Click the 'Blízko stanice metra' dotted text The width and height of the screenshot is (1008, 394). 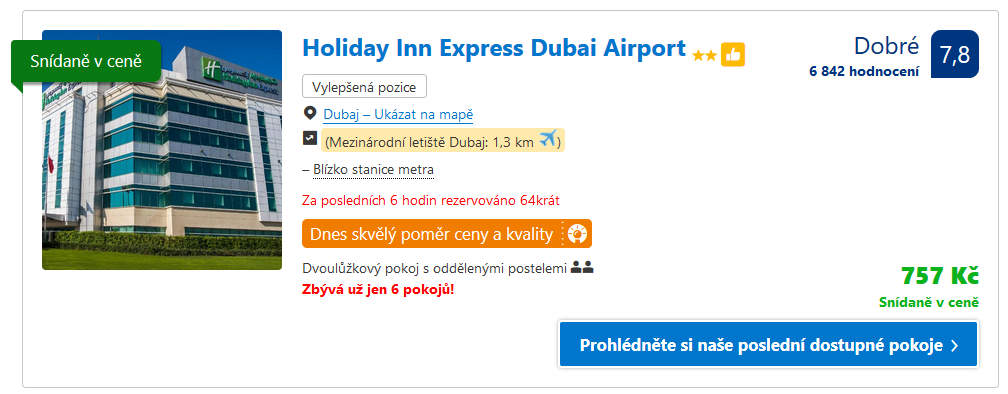coord(374,170)
